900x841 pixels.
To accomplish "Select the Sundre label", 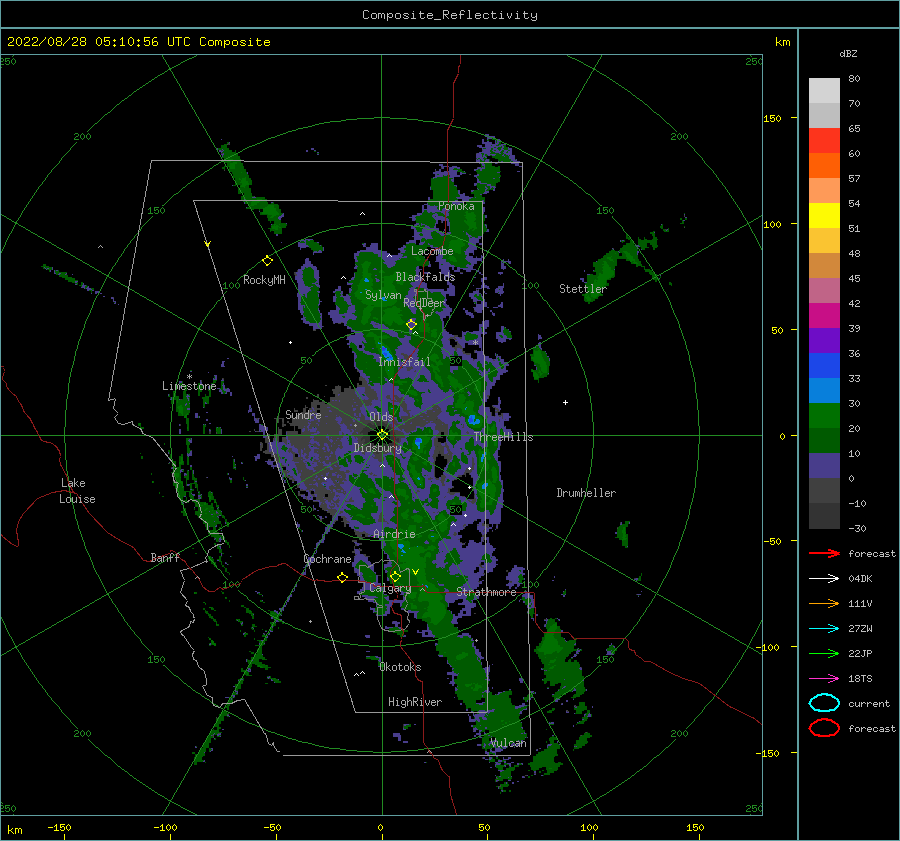I will [x=303, y=414].
